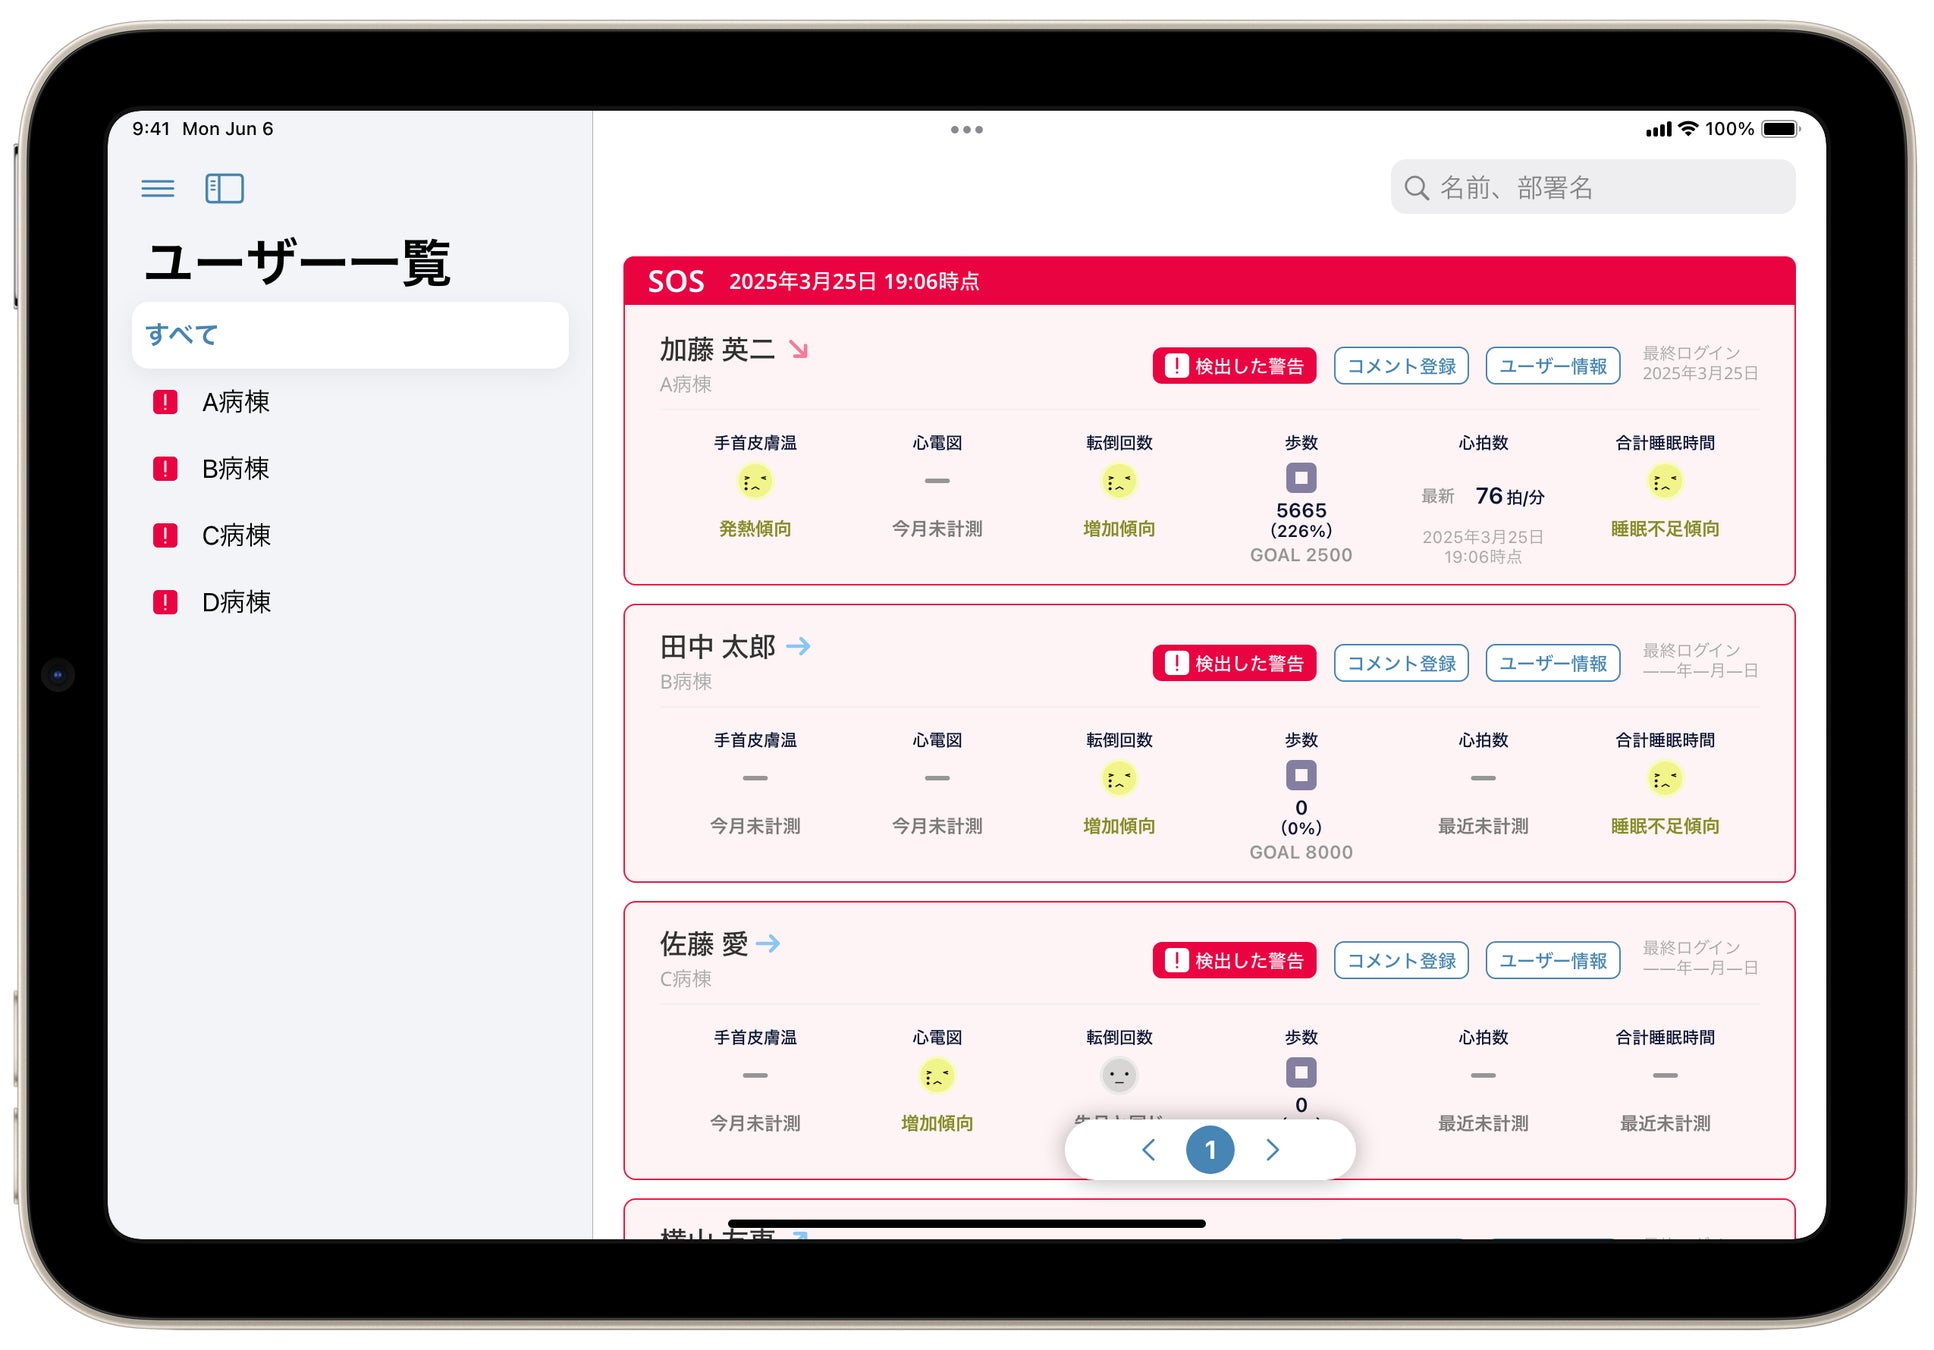Open ユーザー情報 for 佐藤 愛

1552,960
